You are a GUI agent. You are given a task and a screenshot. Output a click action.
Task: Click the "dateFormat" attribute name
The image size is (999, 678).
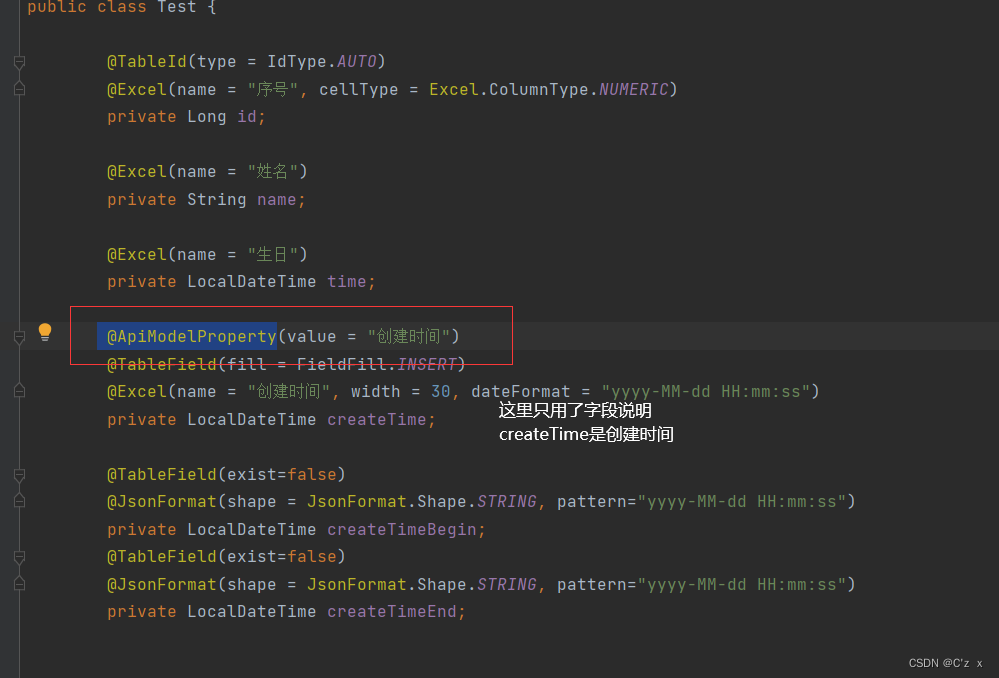point(521,391)
